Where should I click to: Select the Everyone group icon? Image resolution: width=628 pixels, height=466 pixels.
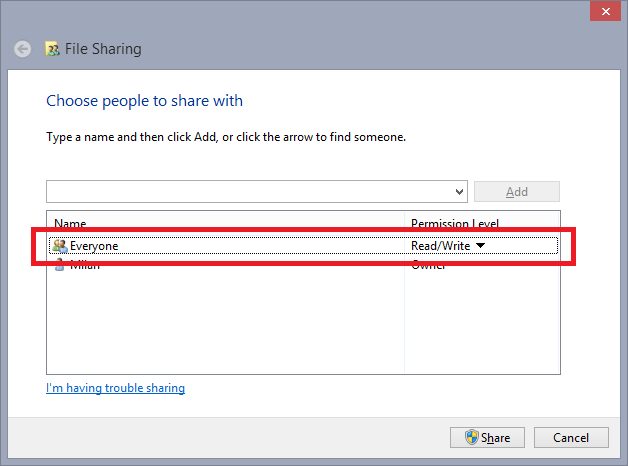pos(60,245)
